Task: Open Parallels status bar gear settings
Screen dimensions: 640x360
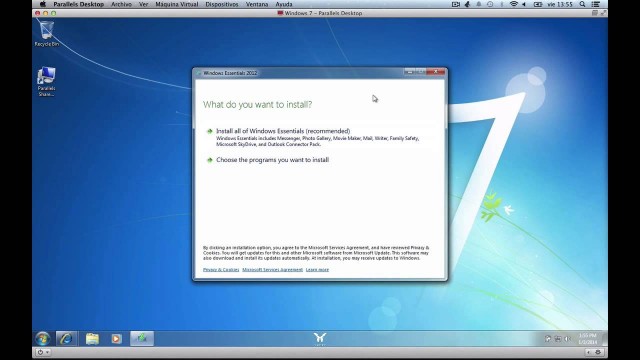Action: coord(598,352)
